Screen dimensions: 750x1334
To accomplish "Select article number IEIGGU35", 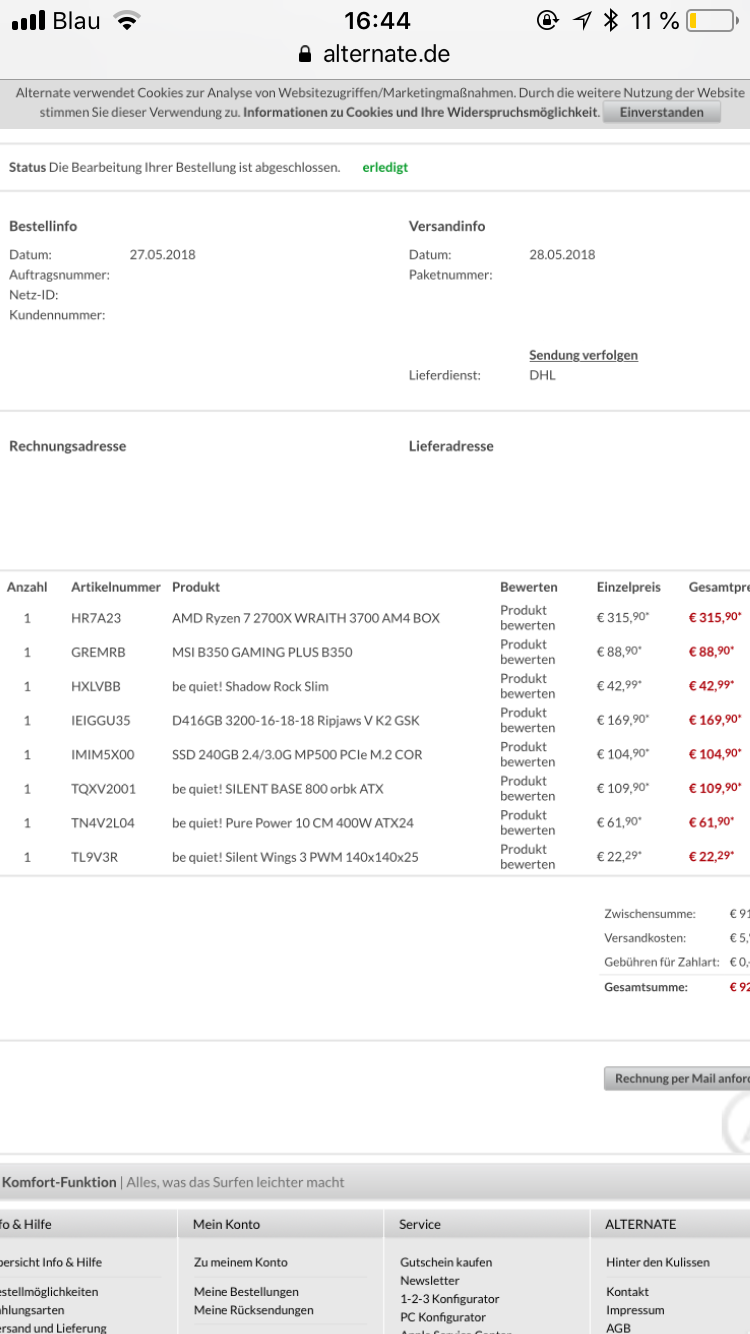I will pyautogui.click(x=101, y=720).
